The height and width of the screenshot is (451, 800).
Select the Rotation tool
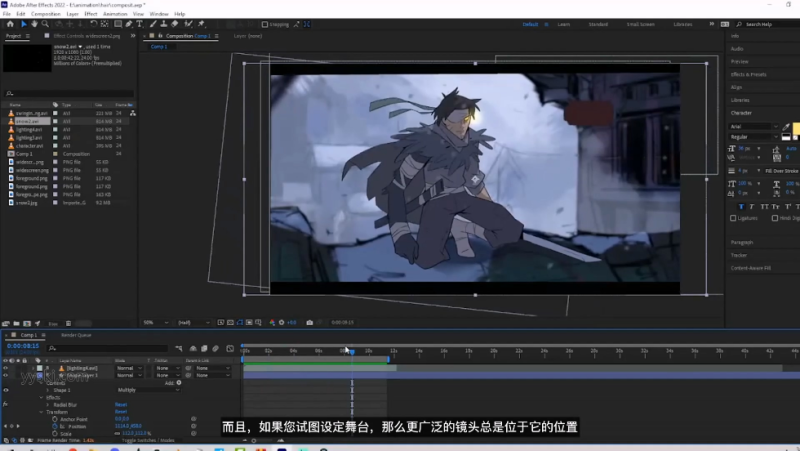(x=93, y=24)
